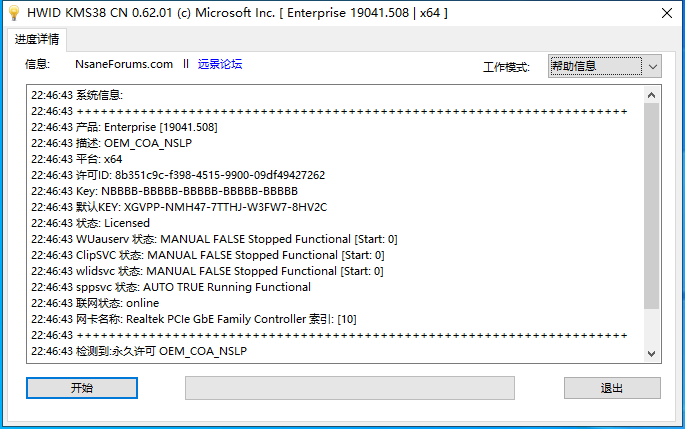This screenshot has width=685, height=429.
Task: Open the 远景论坛 link
Action: (x=220, y=64)
